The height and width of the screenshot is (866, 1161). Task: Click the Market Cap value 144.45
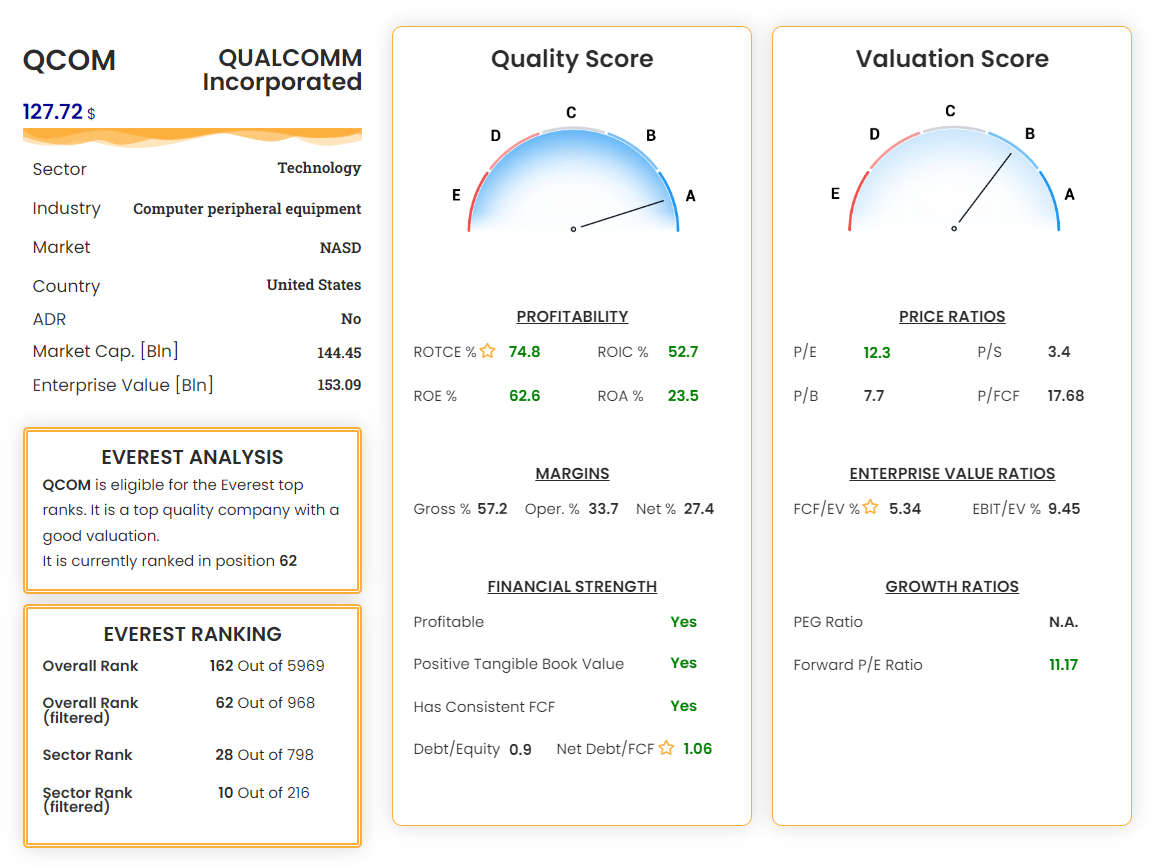(339, 353)
